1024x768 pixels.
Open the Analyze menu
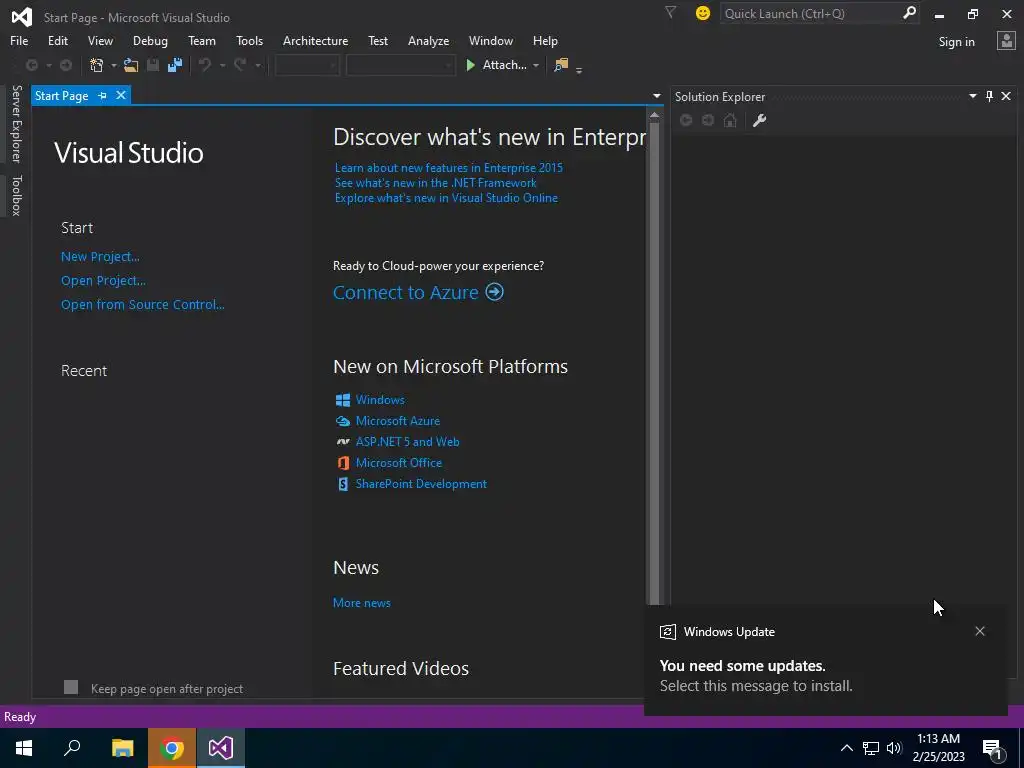click(x=428, y=40)
